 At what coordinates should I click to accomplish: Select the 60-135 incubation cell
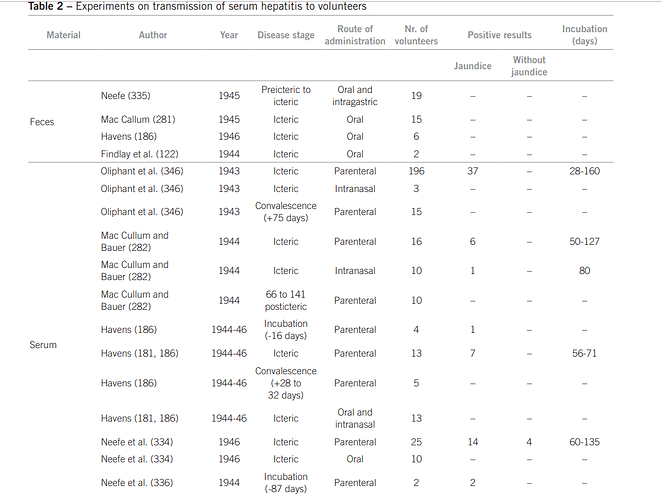tap(584, 442)
